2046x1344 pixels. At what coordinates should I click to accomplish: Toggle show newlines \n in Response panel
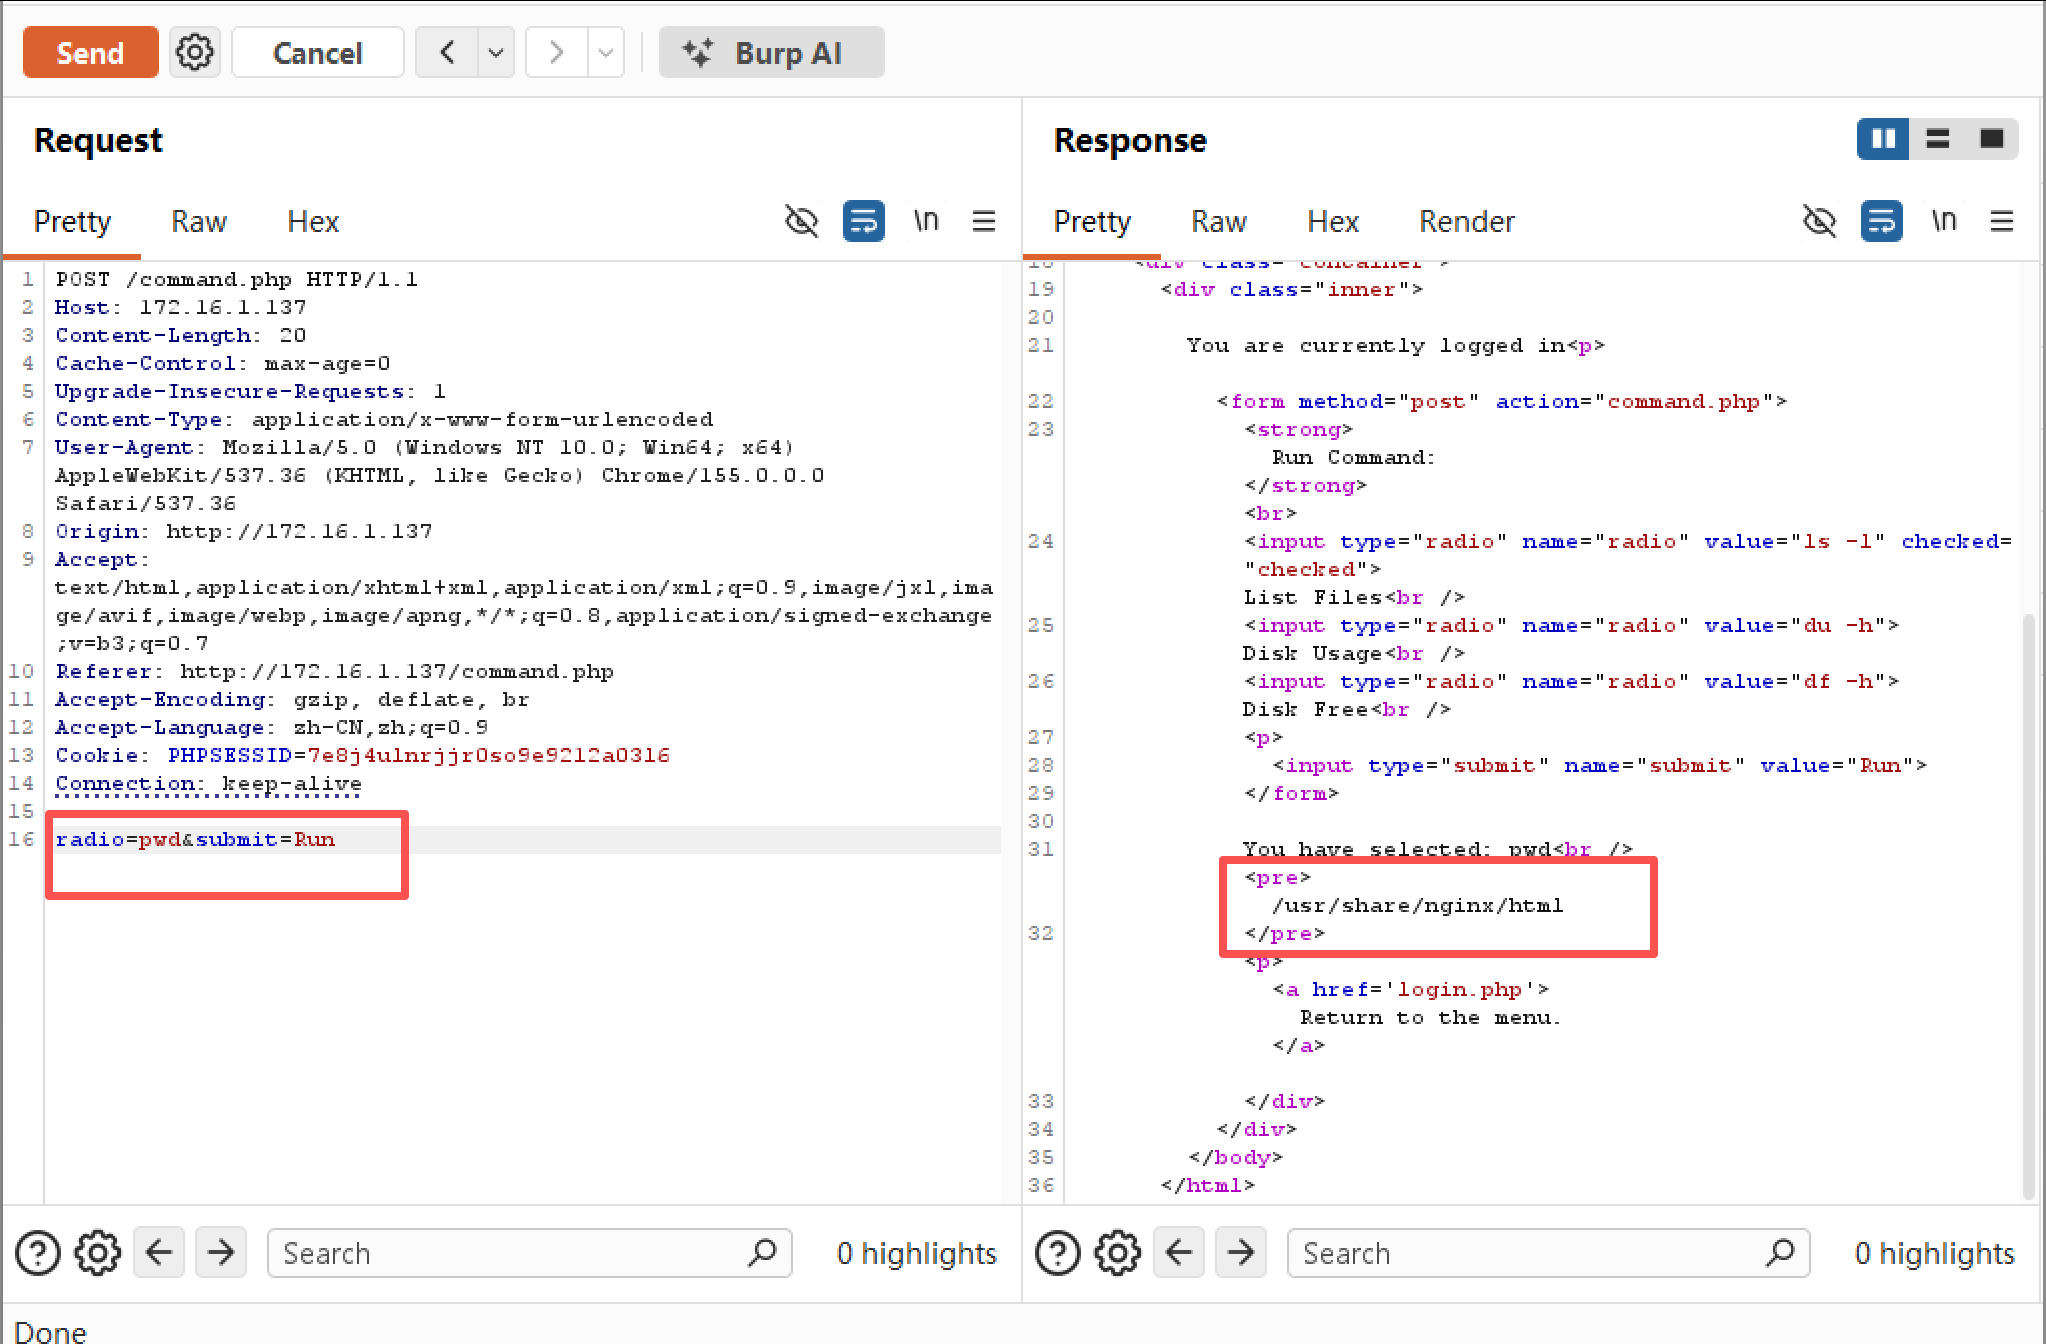click(1944, 221)
